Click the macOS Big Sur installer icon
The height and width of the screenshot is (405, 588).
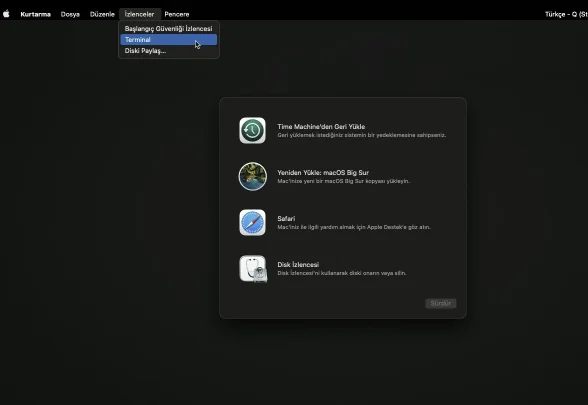(x=253, y=176)
